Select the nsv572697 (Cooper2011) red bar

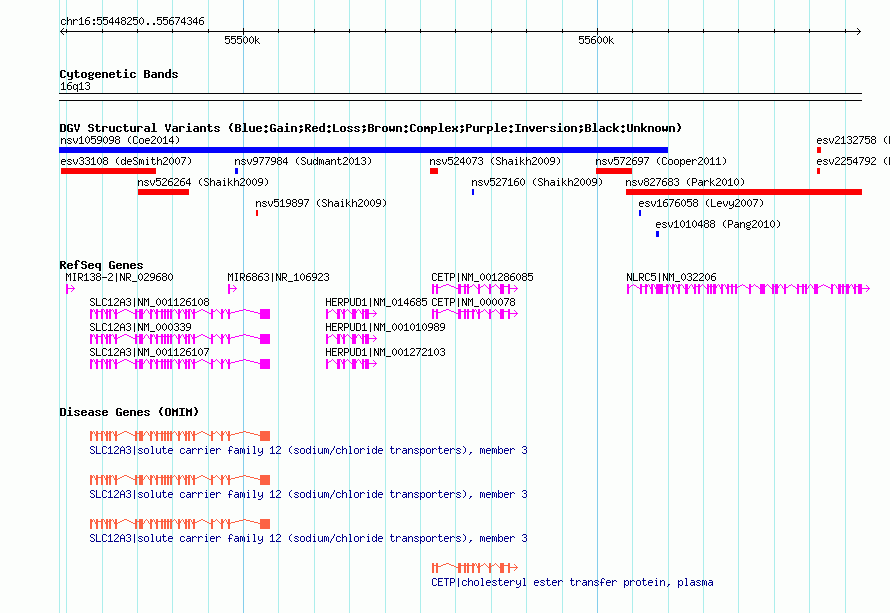[614, 171]
